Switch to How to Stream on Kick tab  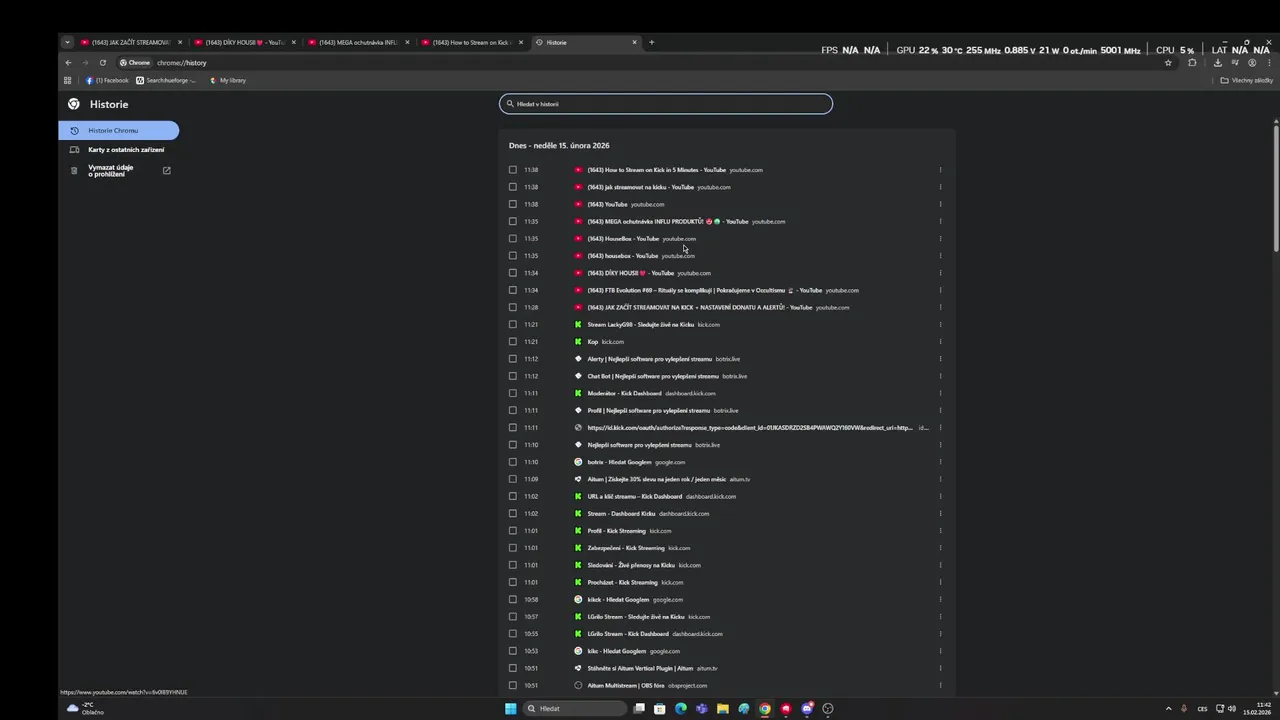point(472,42)
